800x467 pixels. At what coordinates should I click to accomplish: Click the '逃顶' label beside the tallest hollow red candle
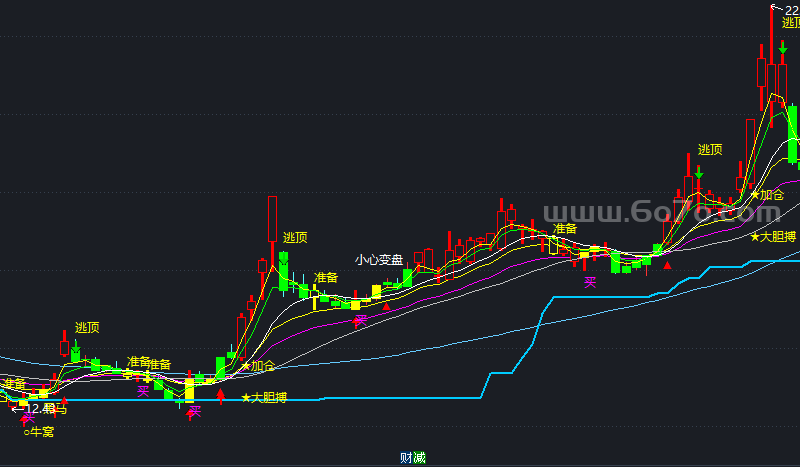click(x=295, y=237)
